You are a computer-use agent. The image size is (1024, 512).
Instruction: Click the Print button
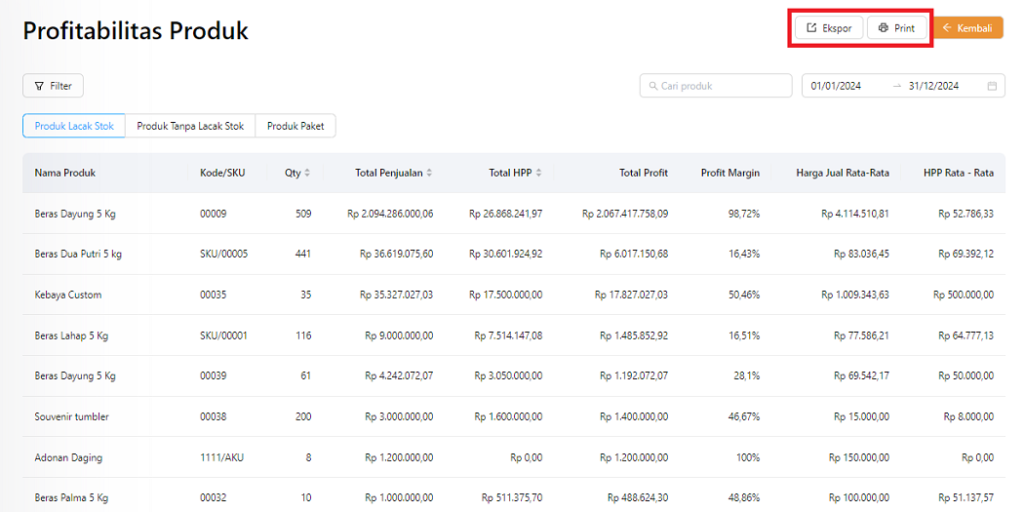897,28
